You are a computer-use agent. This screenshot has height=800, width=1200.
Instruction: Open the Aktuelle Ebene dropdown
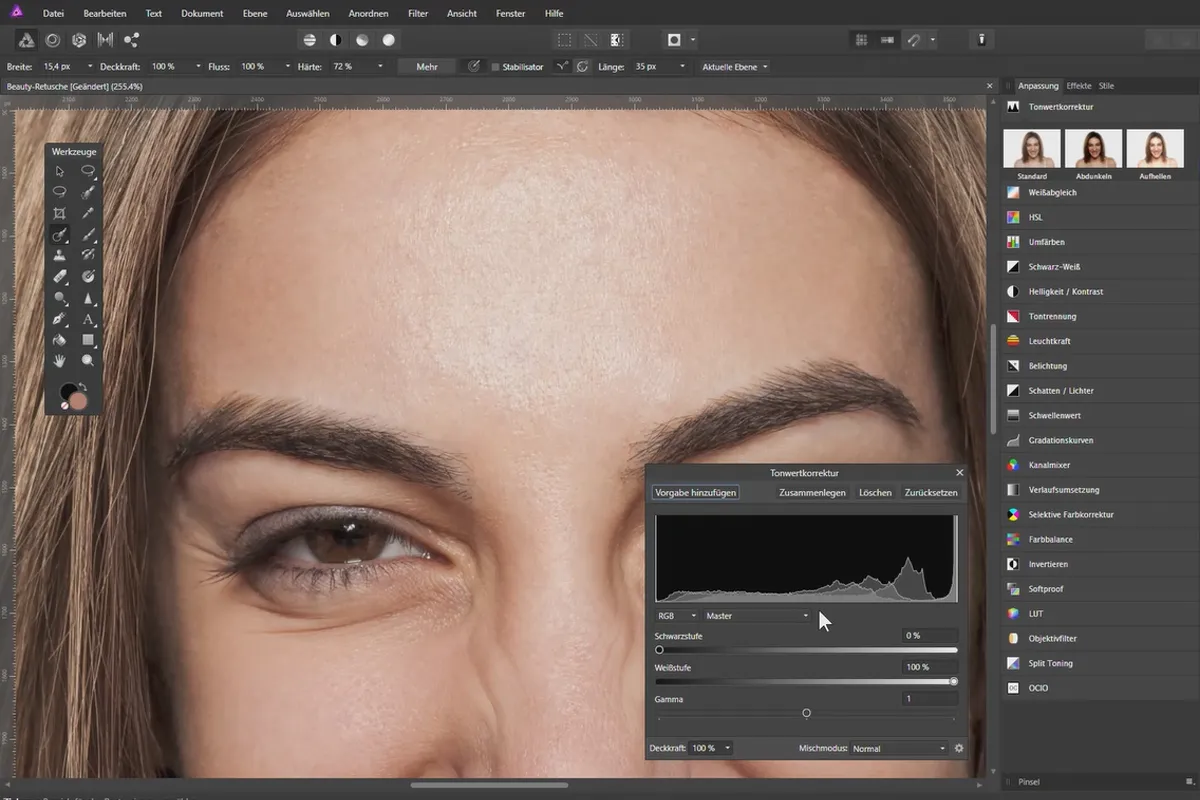[x=735, y=67]
